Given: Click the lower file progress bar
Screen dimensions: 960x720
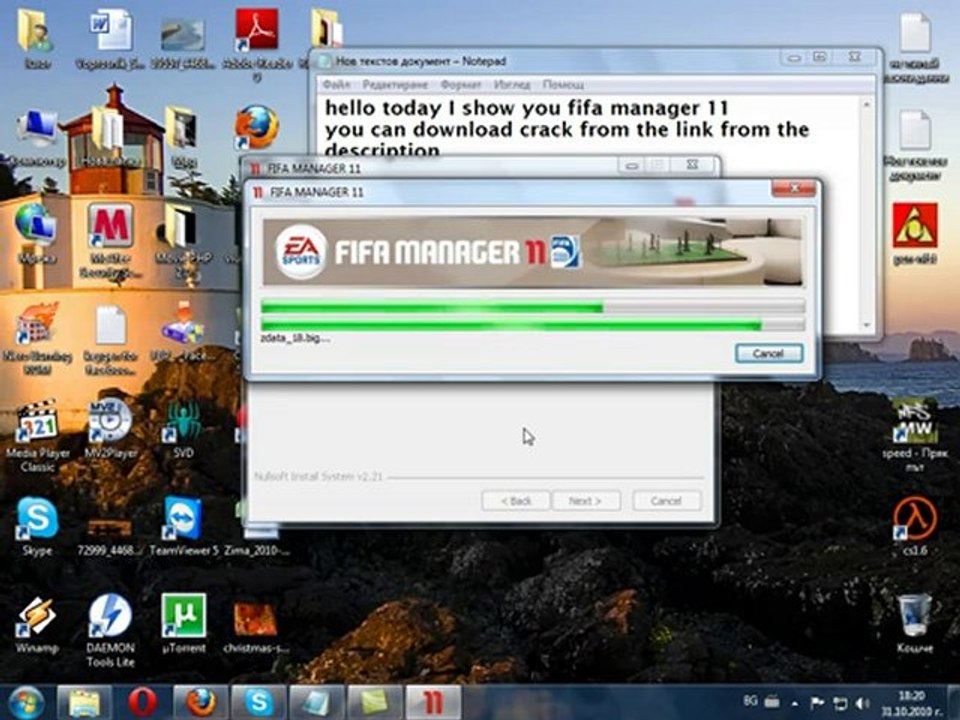Looking at the screenshot, I should click(533, 324).
